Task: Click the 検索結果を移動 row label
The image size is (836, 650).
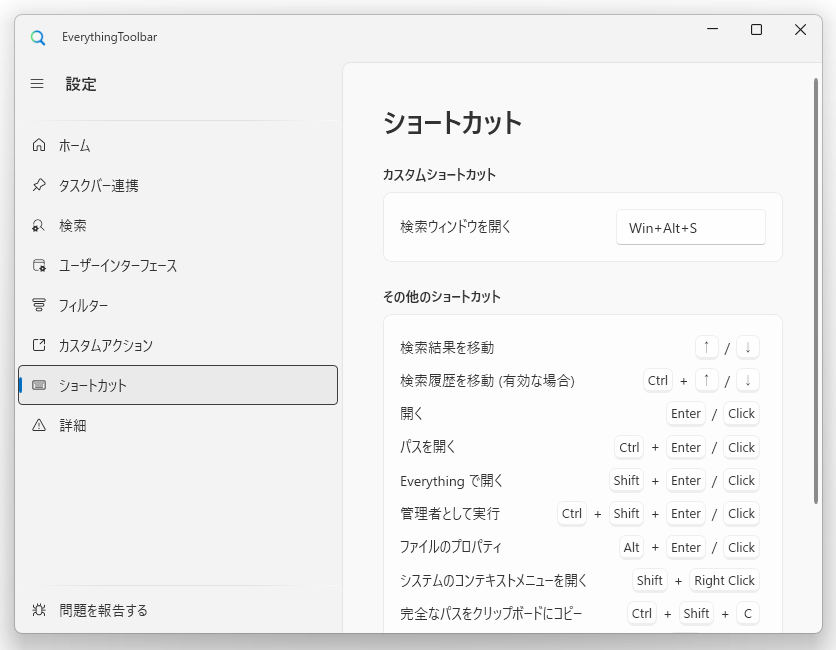Action: (x=447, y=348)
